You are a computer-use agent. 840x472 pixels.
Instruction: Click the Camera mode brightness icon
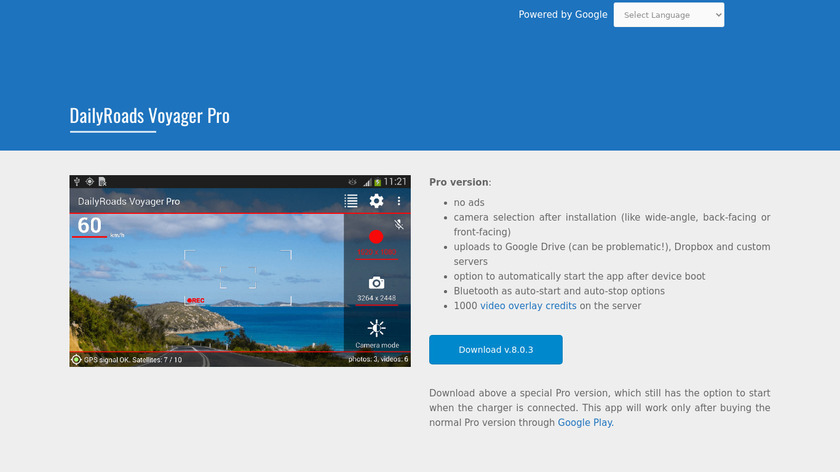tap(376, 328)
